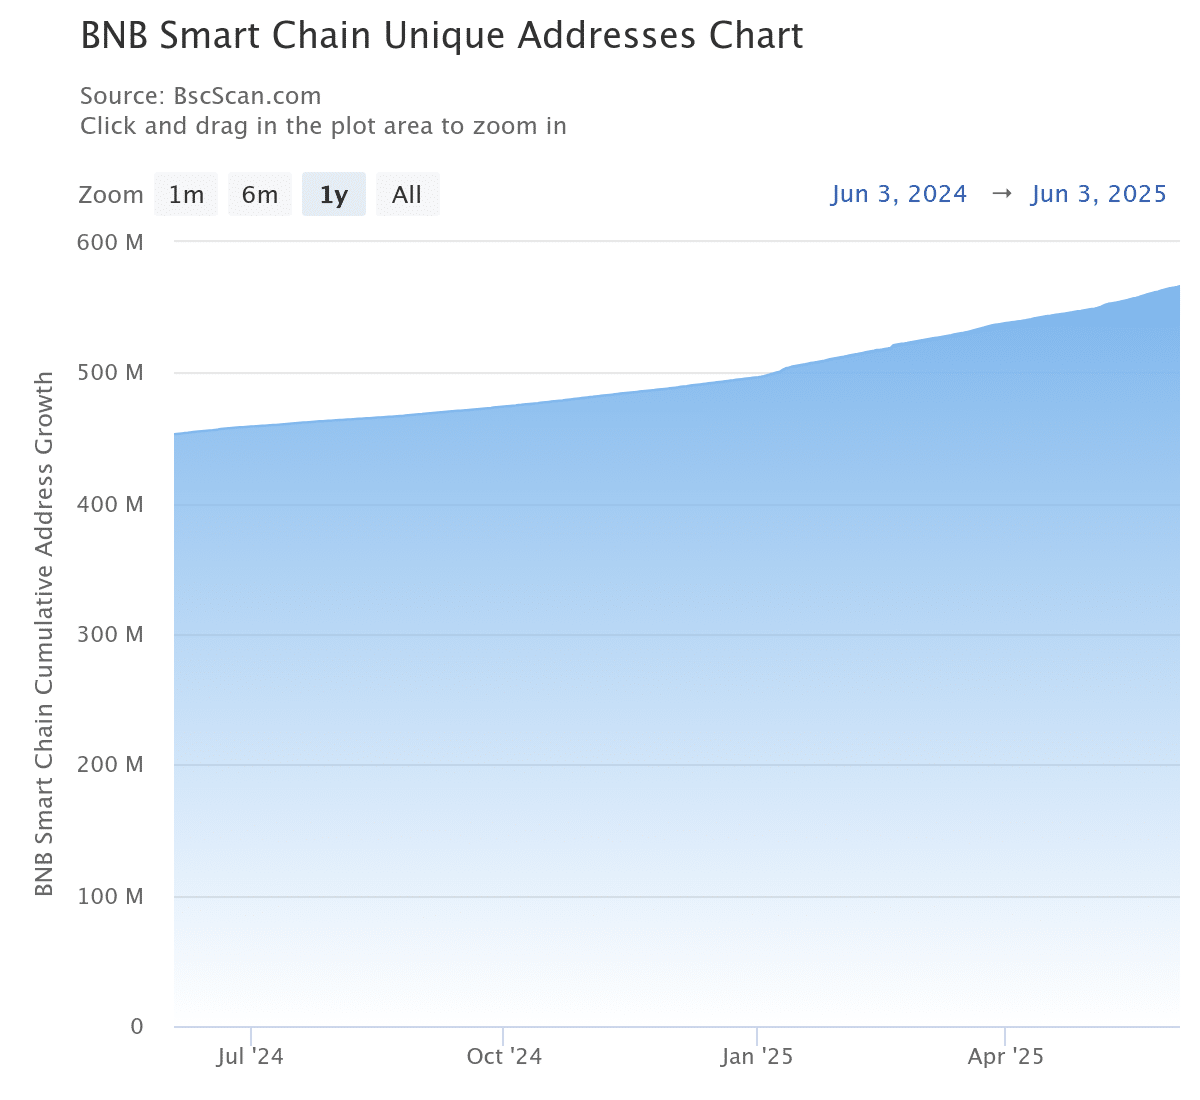Click the Jan '25 x-axis tick label
Viewport: 1200px width, 1100px height.
[x=757, y=1057]
